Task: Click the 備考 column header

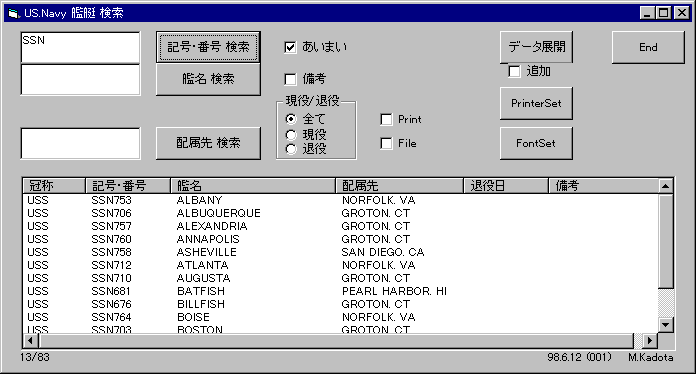Action: [x=604, y=185]
